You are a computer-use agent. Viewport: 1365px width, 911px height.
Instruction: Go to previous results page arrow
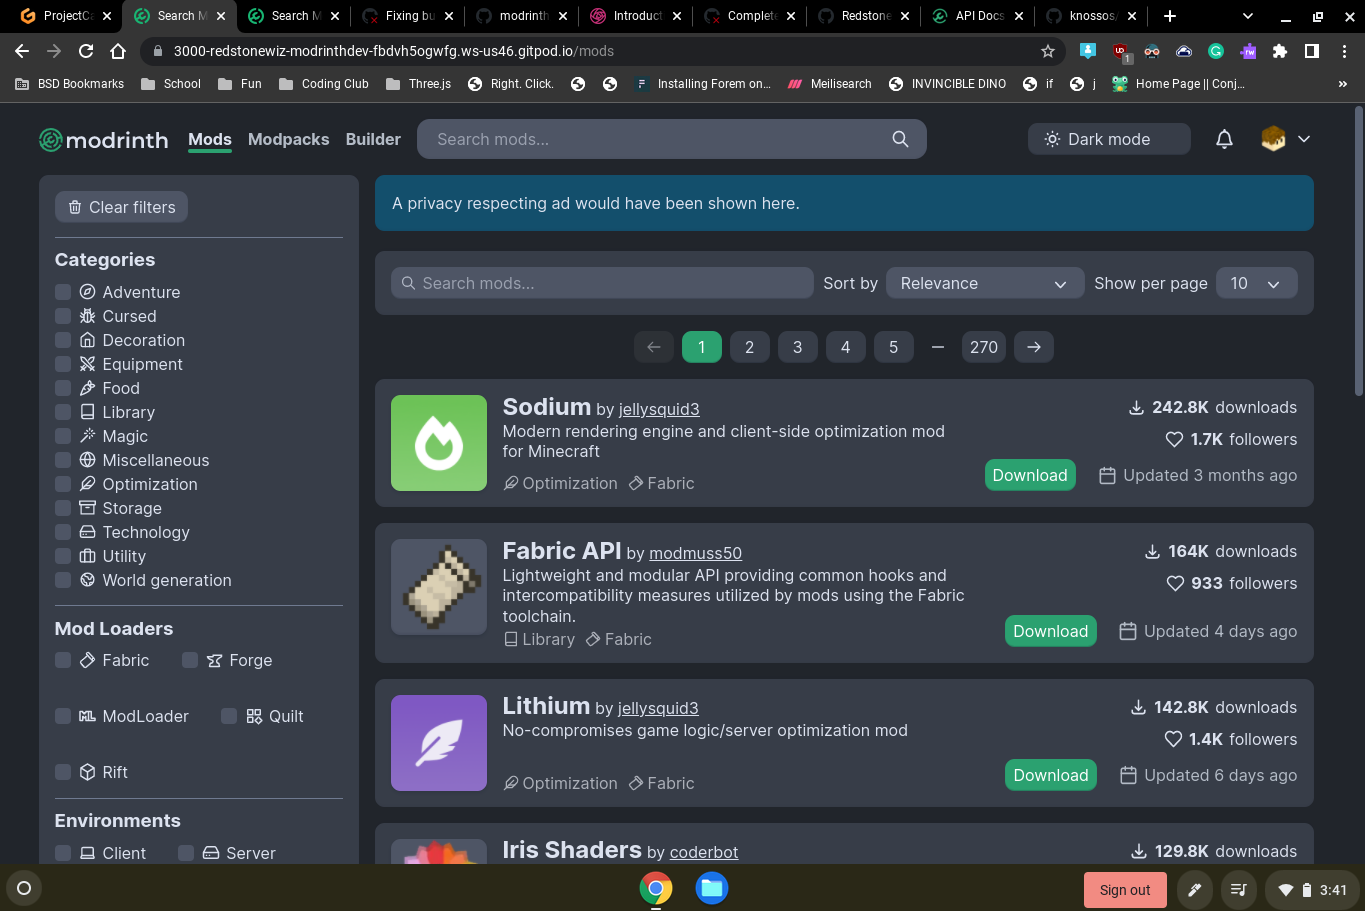tap(654, 347)
